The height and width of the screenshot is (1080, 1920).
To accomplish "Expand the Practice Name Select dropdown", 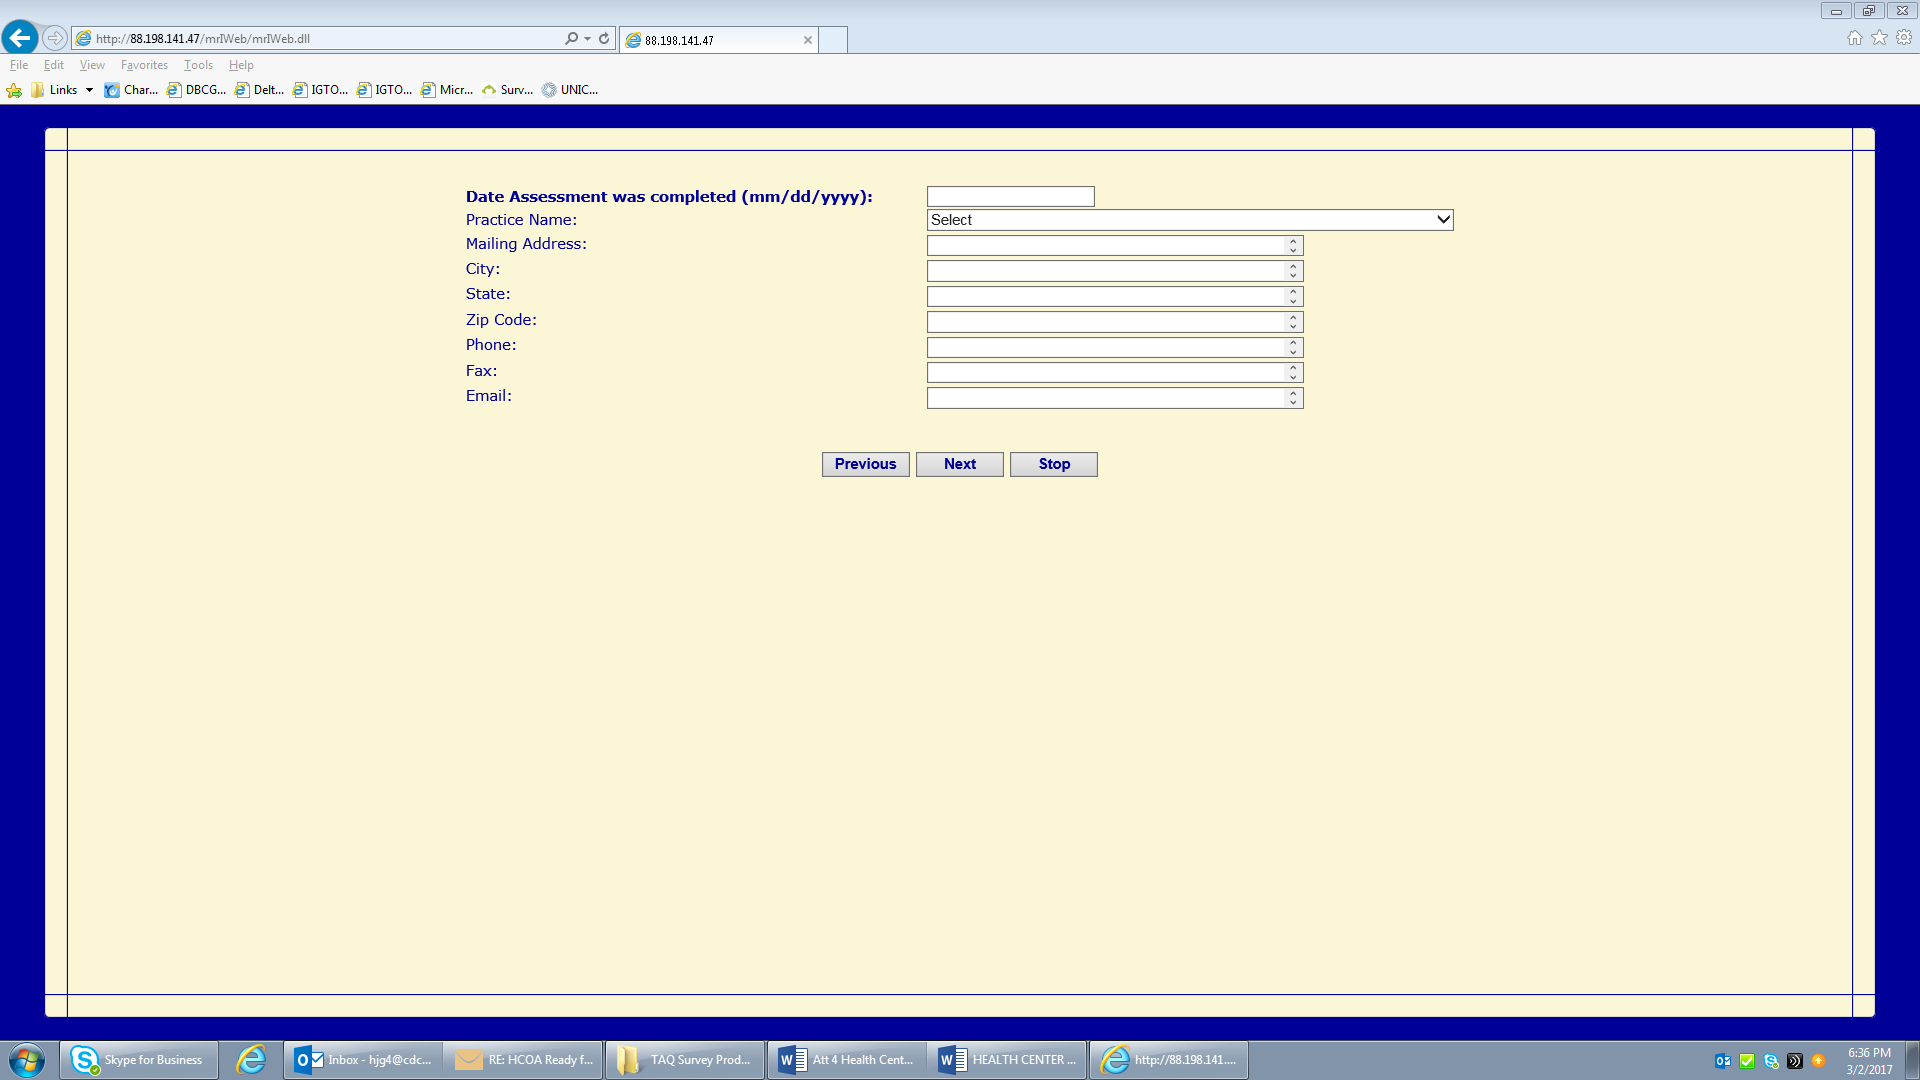I will 1189,220.
